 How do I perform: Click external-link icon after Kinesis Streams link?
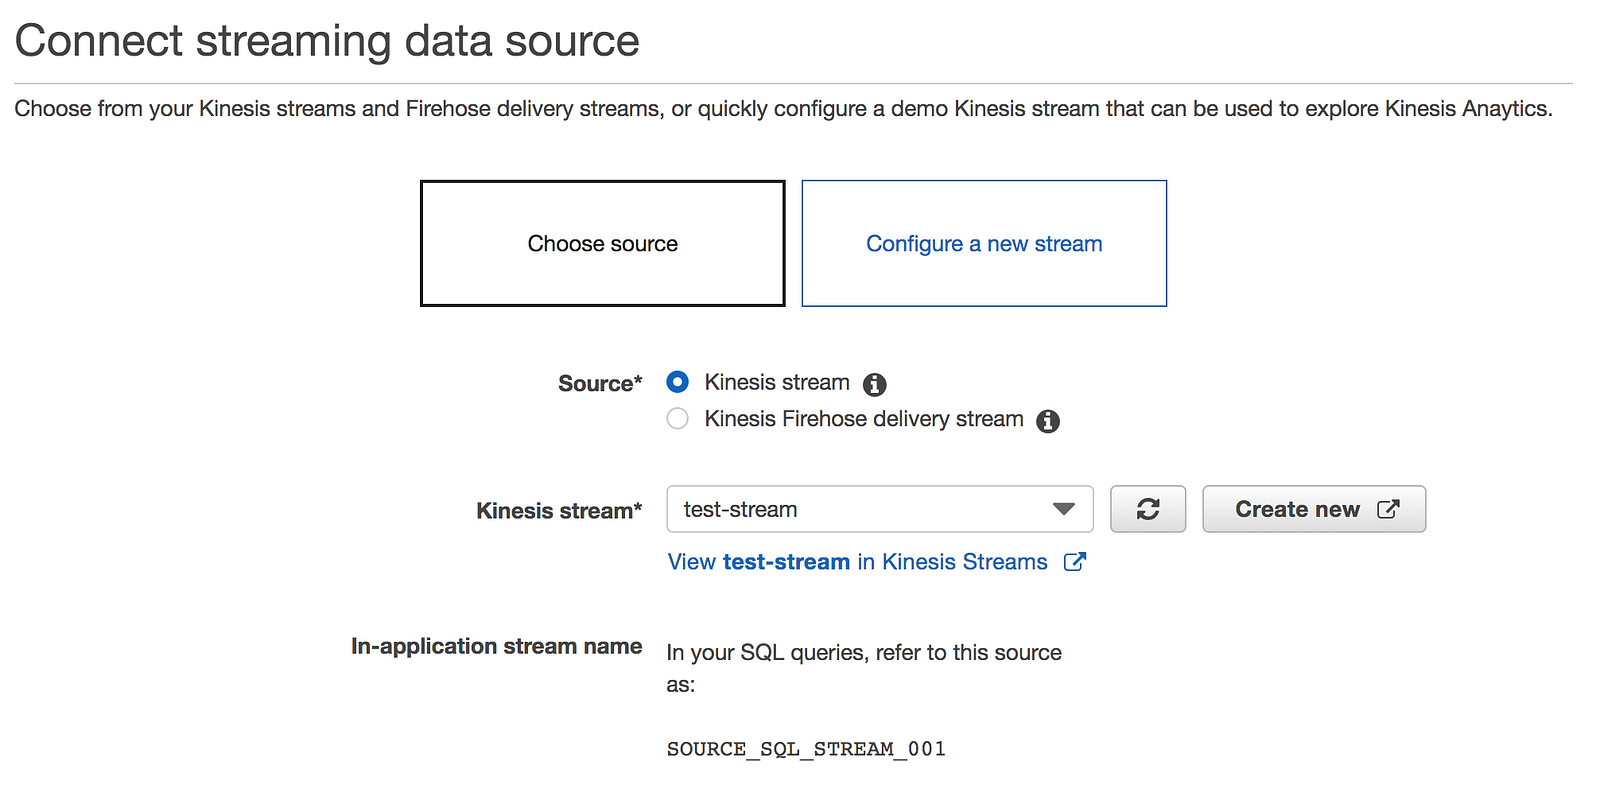coord(1075,562)
